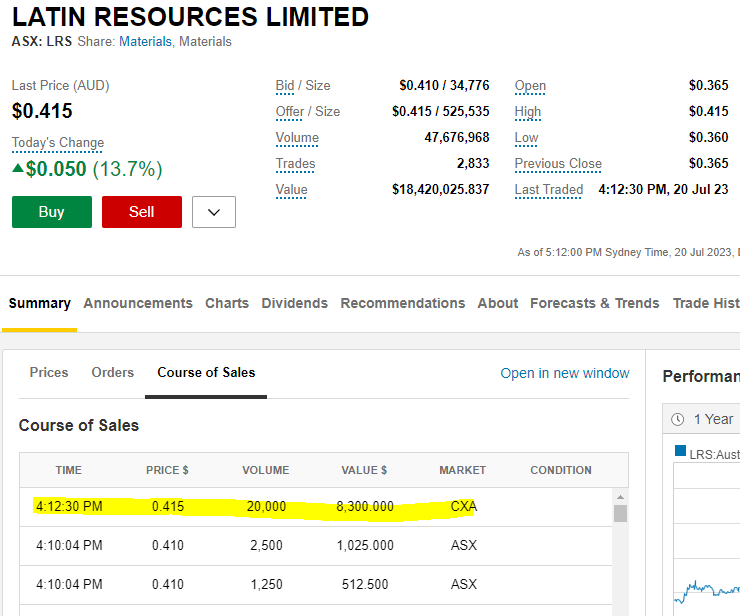The image size is (740, 616).
Task: View the About tab
Action: click(497, 303)
